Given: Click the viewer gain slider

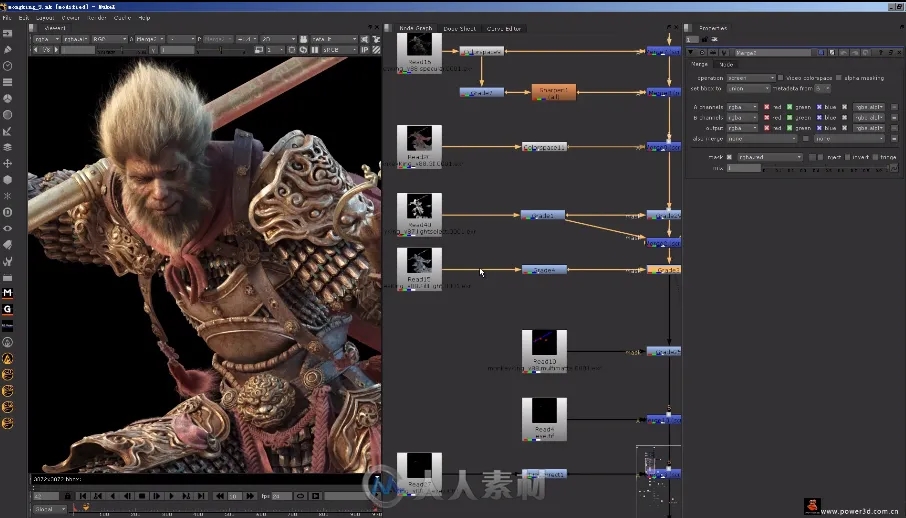Looking at the screenshot, I should tap(121, 50).
